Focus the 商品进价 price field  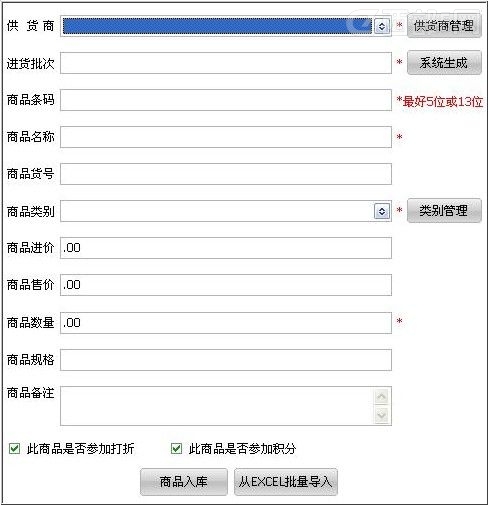tap(226, 248)
